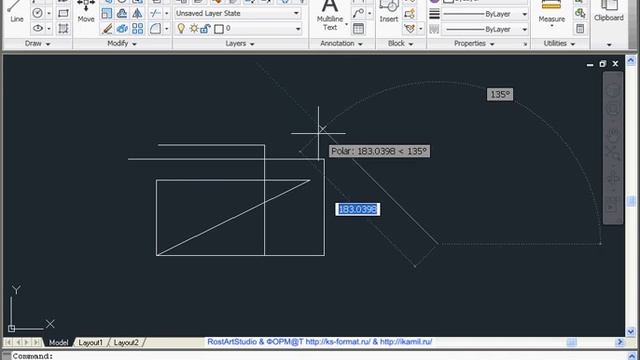Viewport: 640px width, 360px height.
Task: Expand the Modify panel
Action: pyautogui.click(x=122, y=43)
